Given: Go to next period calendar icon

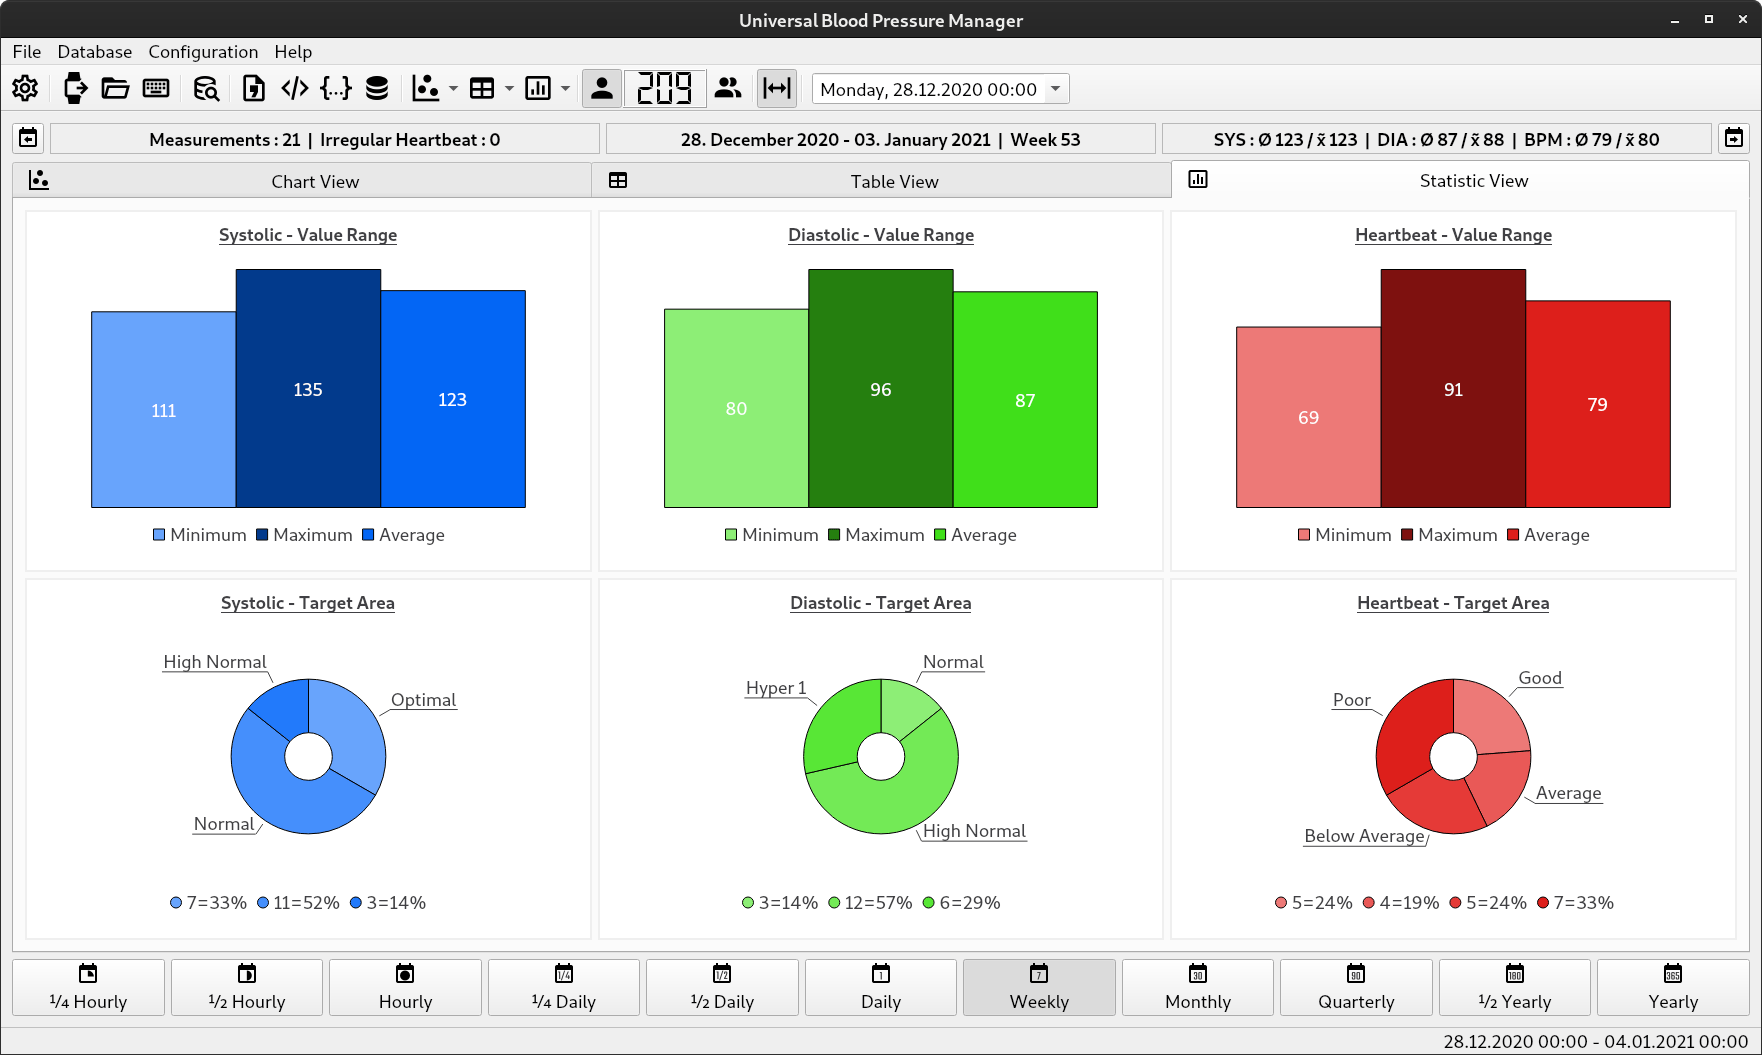Looking at the screenshot, I should (x=1734, y=138).
